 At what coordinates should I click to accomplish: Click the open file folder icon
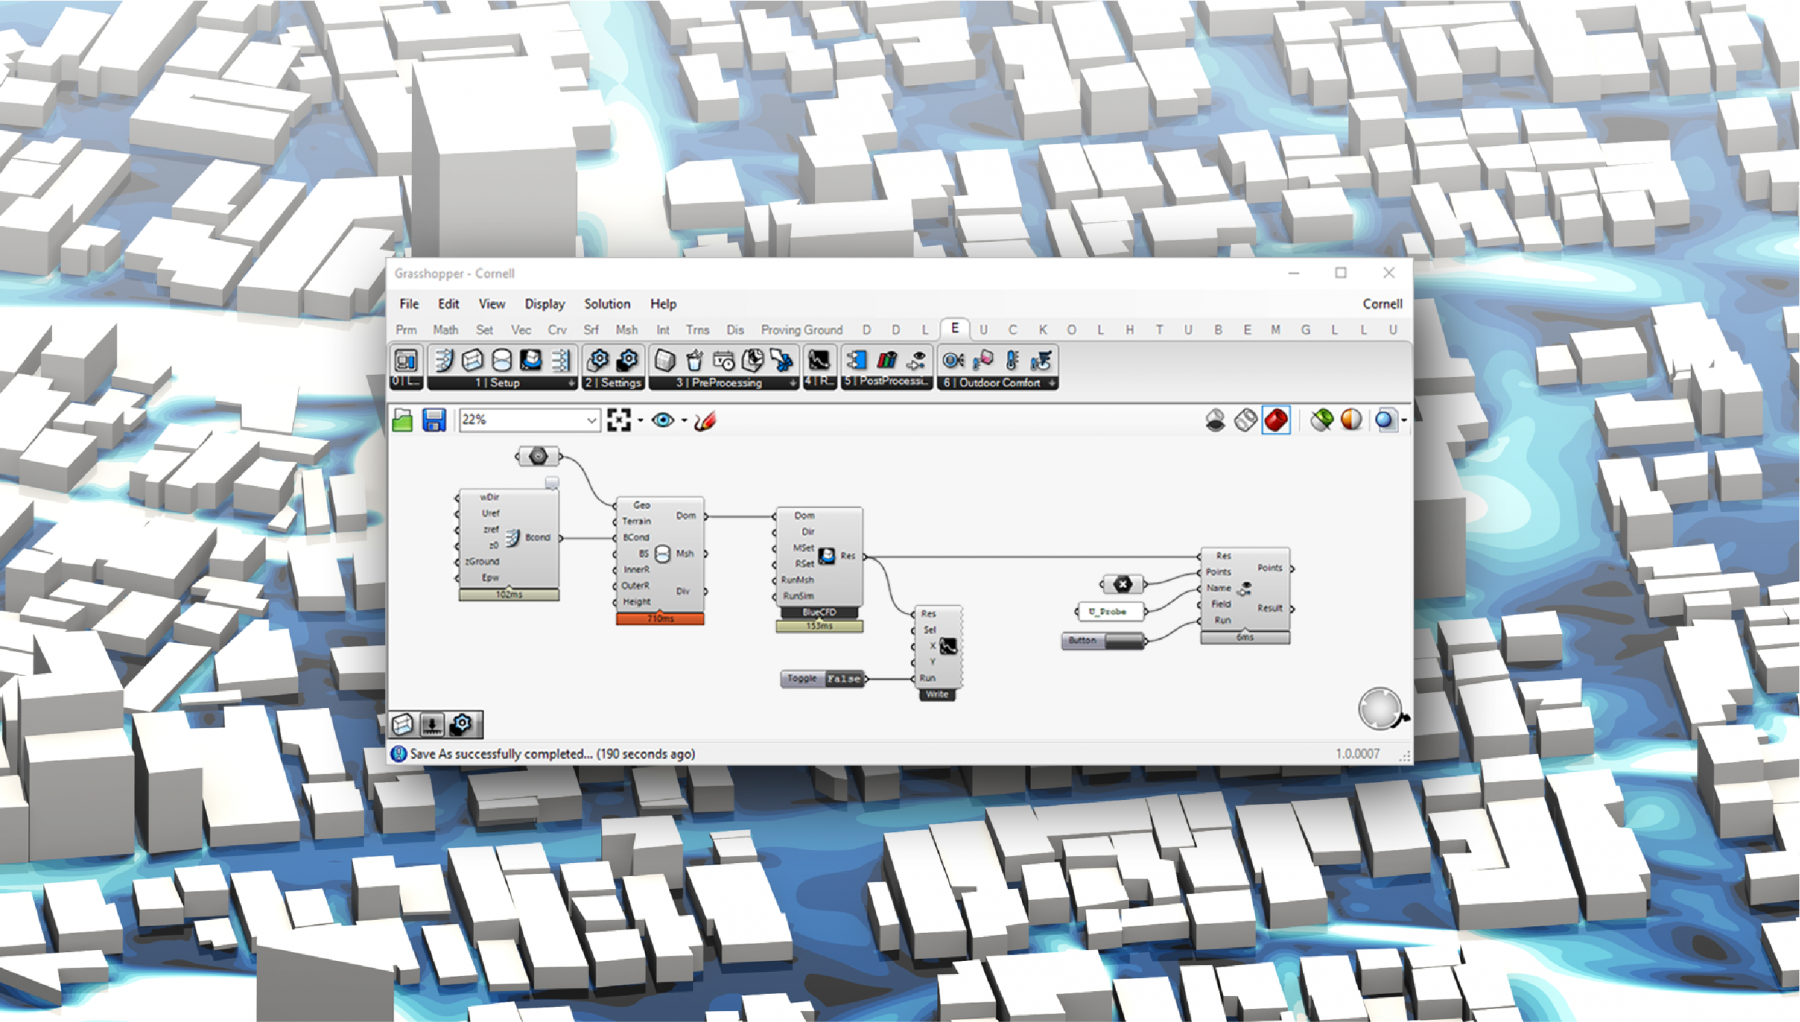(x=403, y=420)
